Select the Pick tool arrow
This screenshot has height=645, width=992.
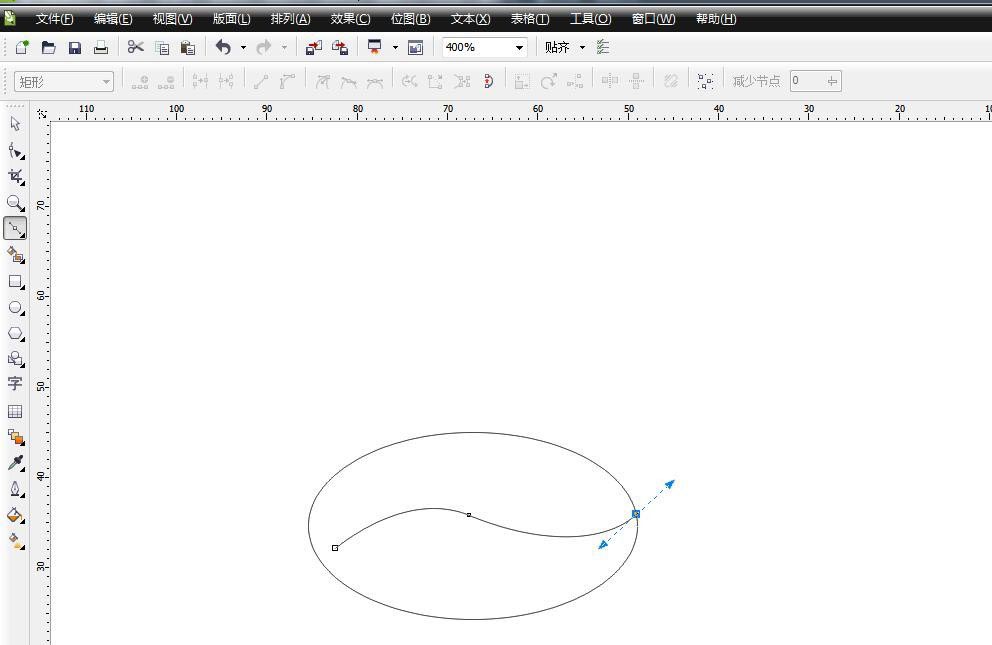click(15, 124)
